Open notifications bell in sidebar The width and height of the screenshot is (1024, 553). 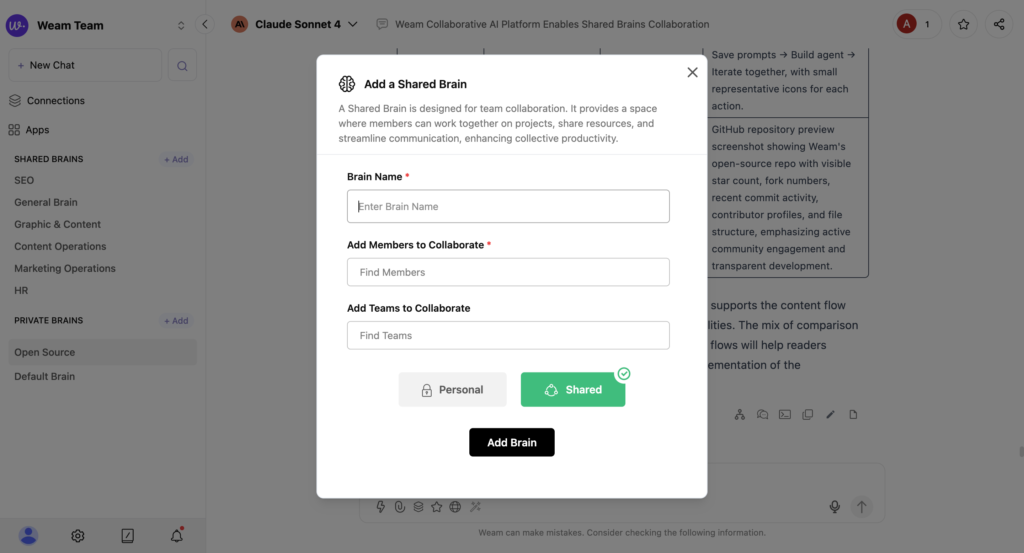177,536
